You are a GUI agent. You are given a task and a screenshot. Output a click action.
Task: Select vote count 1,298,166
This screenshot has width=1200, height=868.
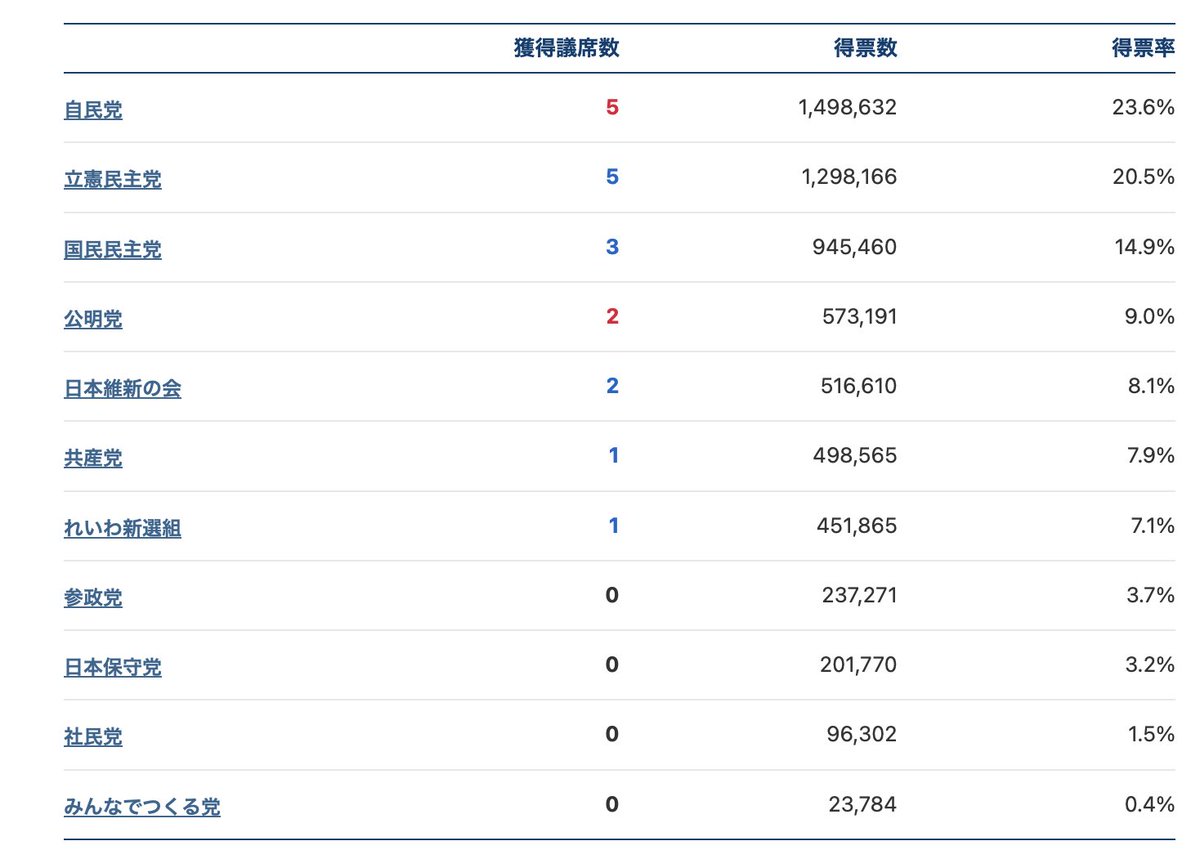tap(848, 177)
